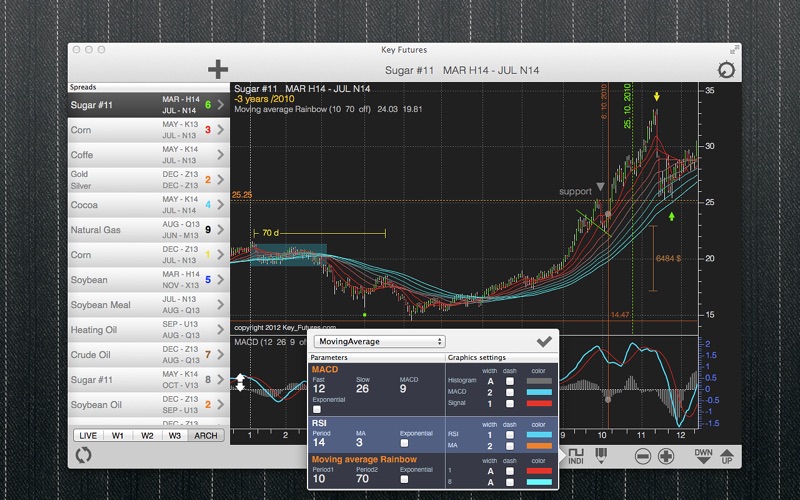
Task: Expand the Heating Oil spread chevron
Action: pos(220,330)
